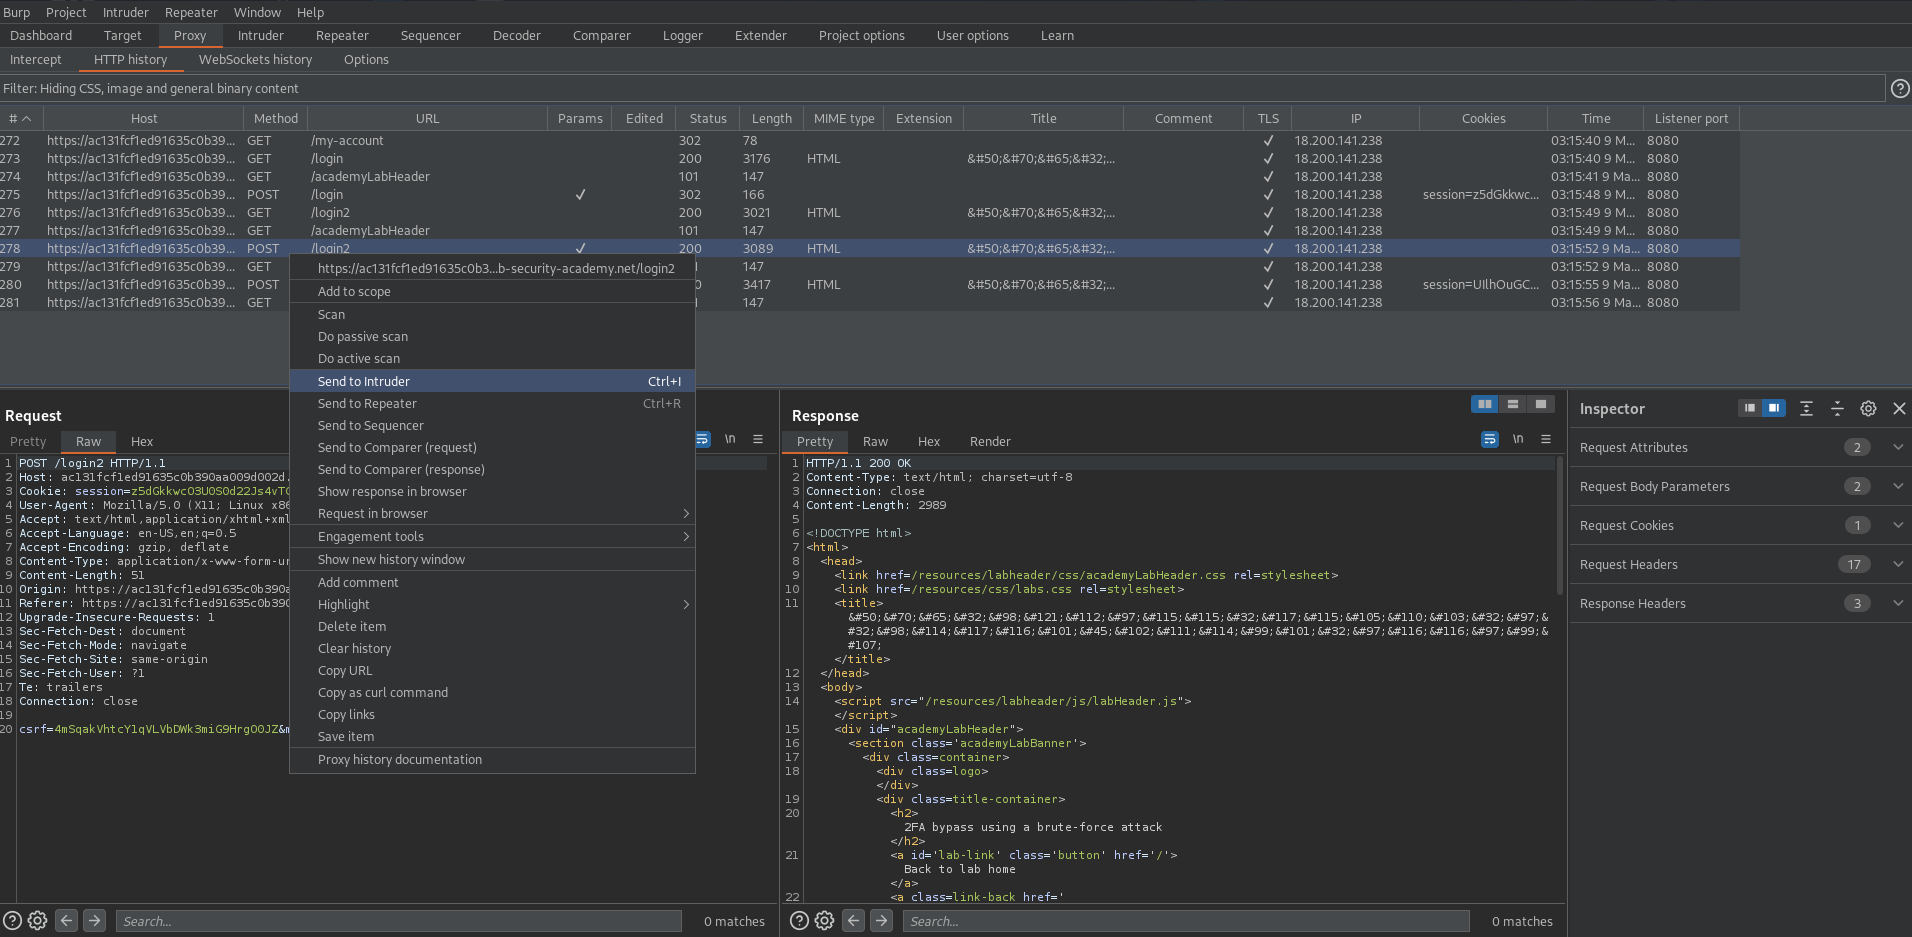Show Request in Pretty view
Screen dimensions: 1912x937
[x=28, y=442]
